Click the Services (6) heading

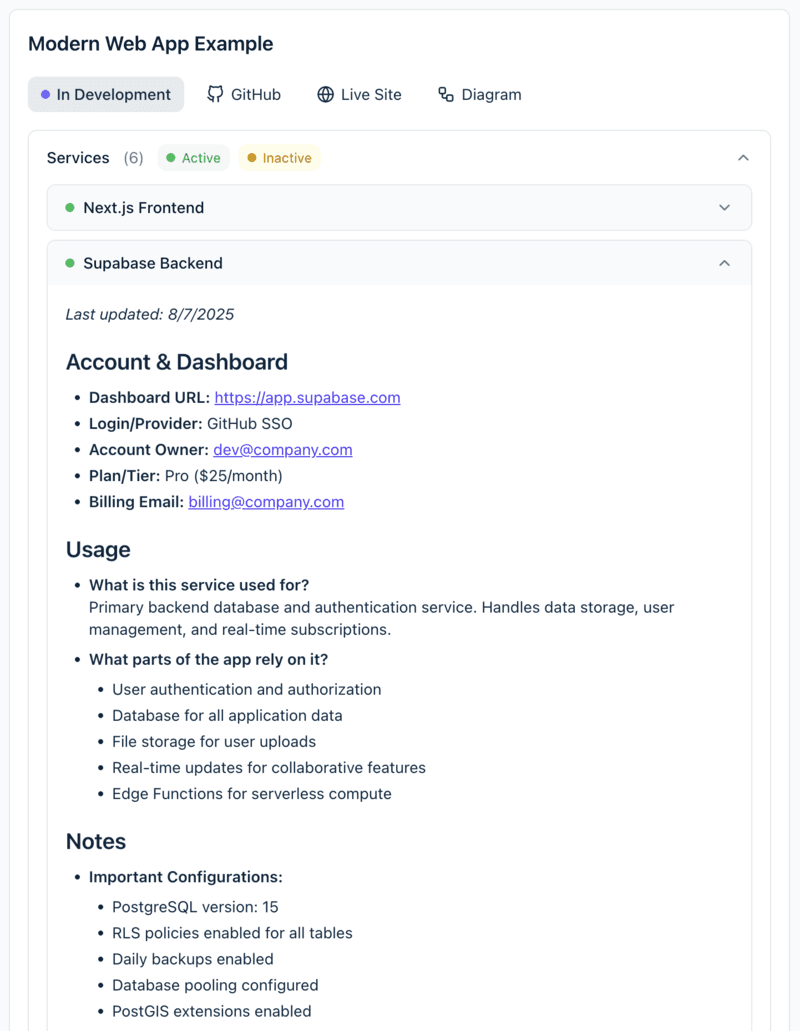(94, 157)
